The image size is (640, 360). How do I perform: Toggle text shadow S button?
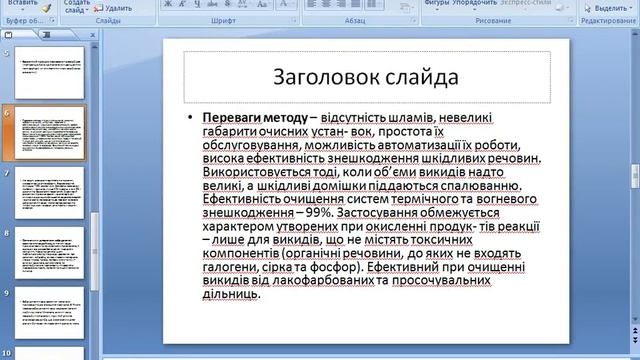tap(228, 4)
